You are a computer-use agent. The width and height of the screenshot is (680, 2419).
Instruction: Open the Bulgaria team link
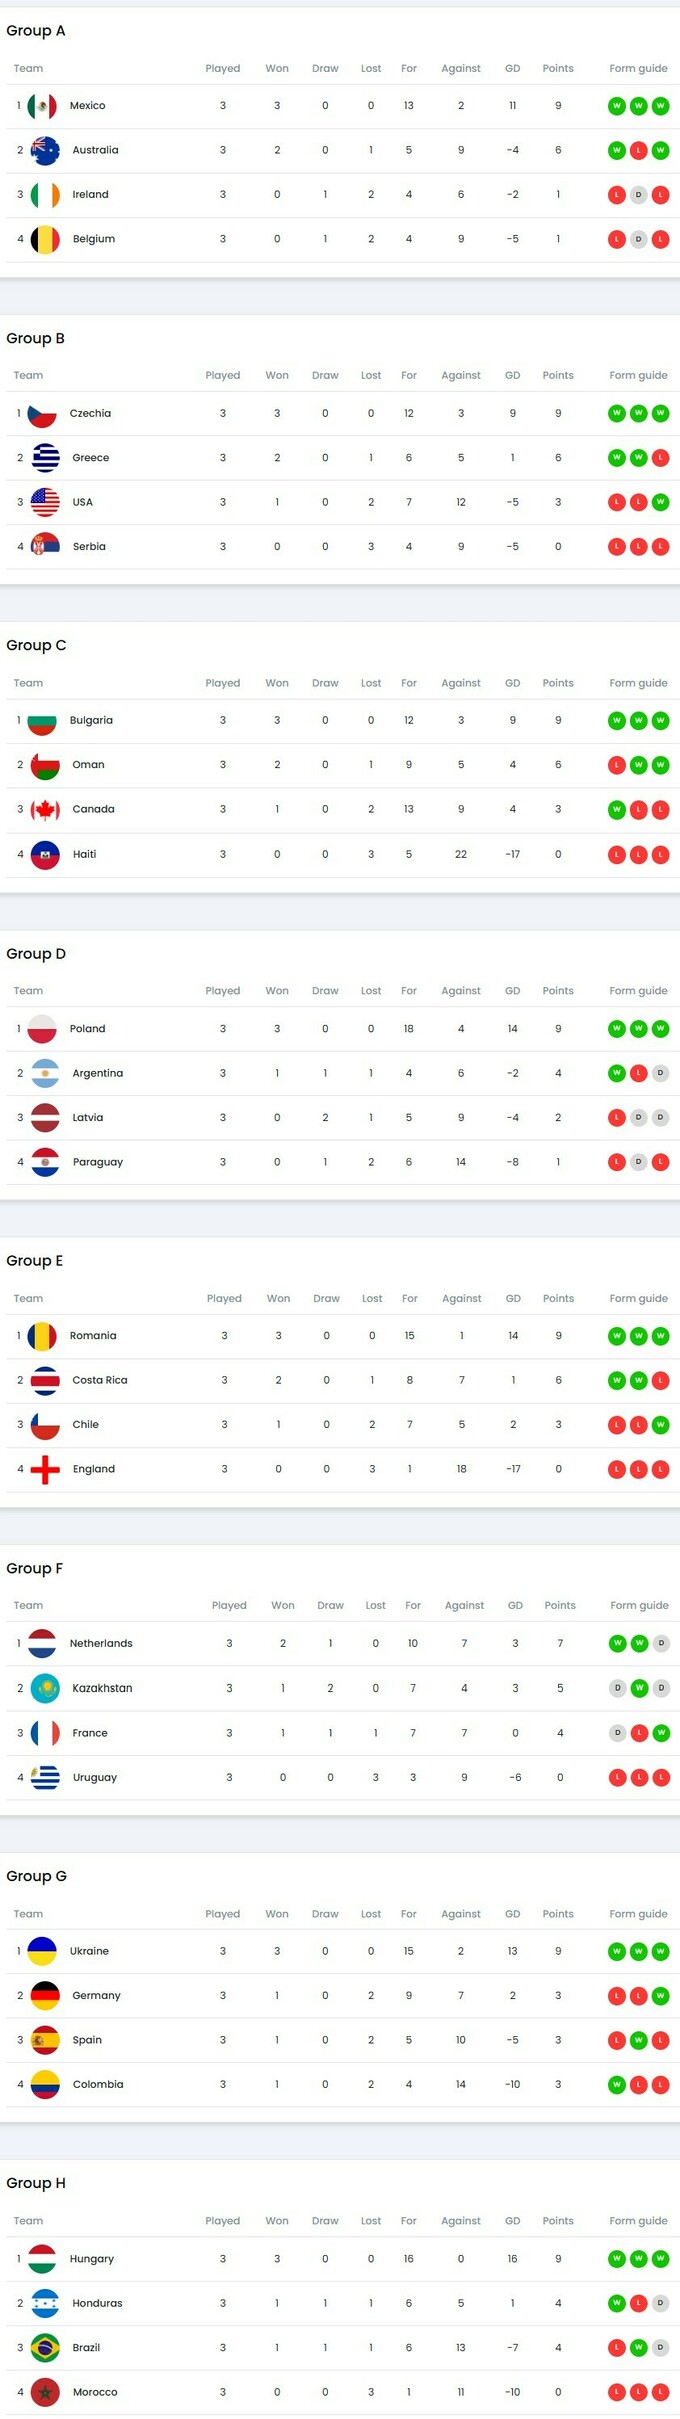[x=91, y=720]
